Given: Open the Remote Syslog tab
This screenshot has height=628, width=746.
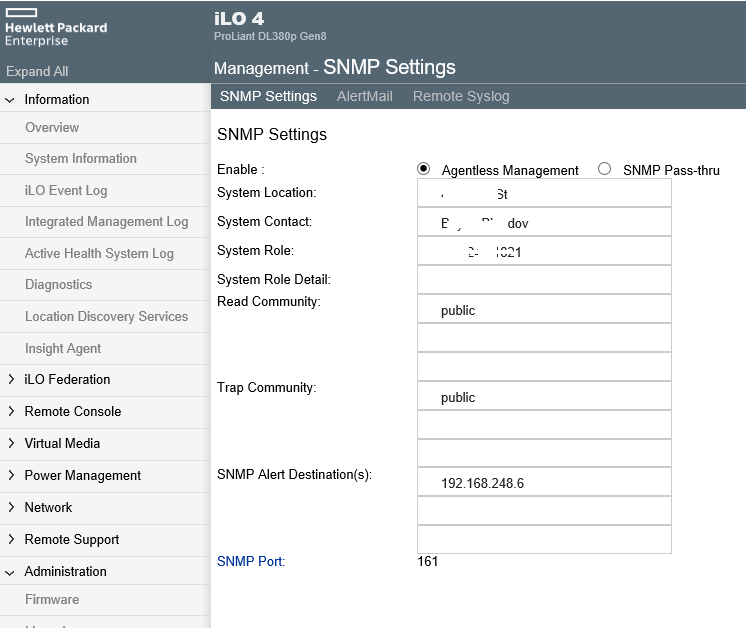Looking at the screenshot, I should click(461, 96).
